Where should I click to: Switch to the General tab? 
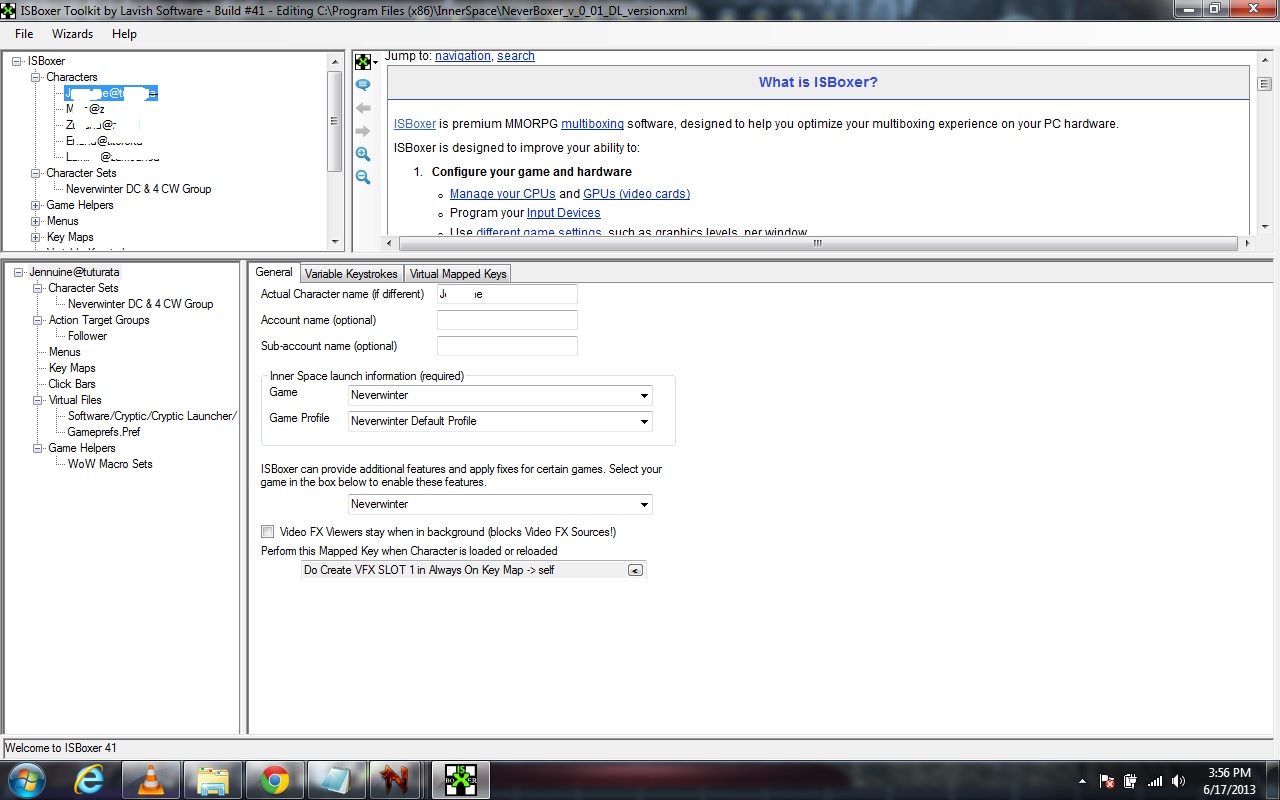click(x=274, y=272)
